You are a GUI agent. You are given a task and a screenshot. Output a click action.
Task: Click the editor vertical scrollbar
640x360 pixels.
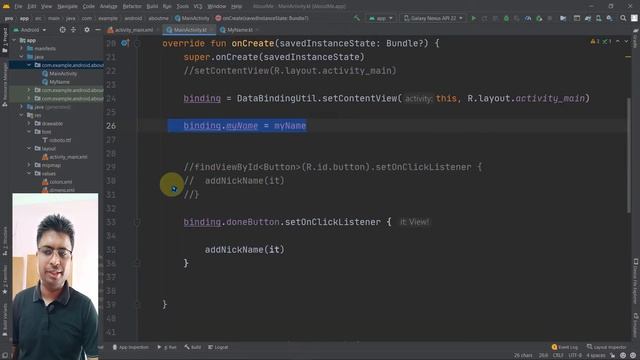coord(629,155)
